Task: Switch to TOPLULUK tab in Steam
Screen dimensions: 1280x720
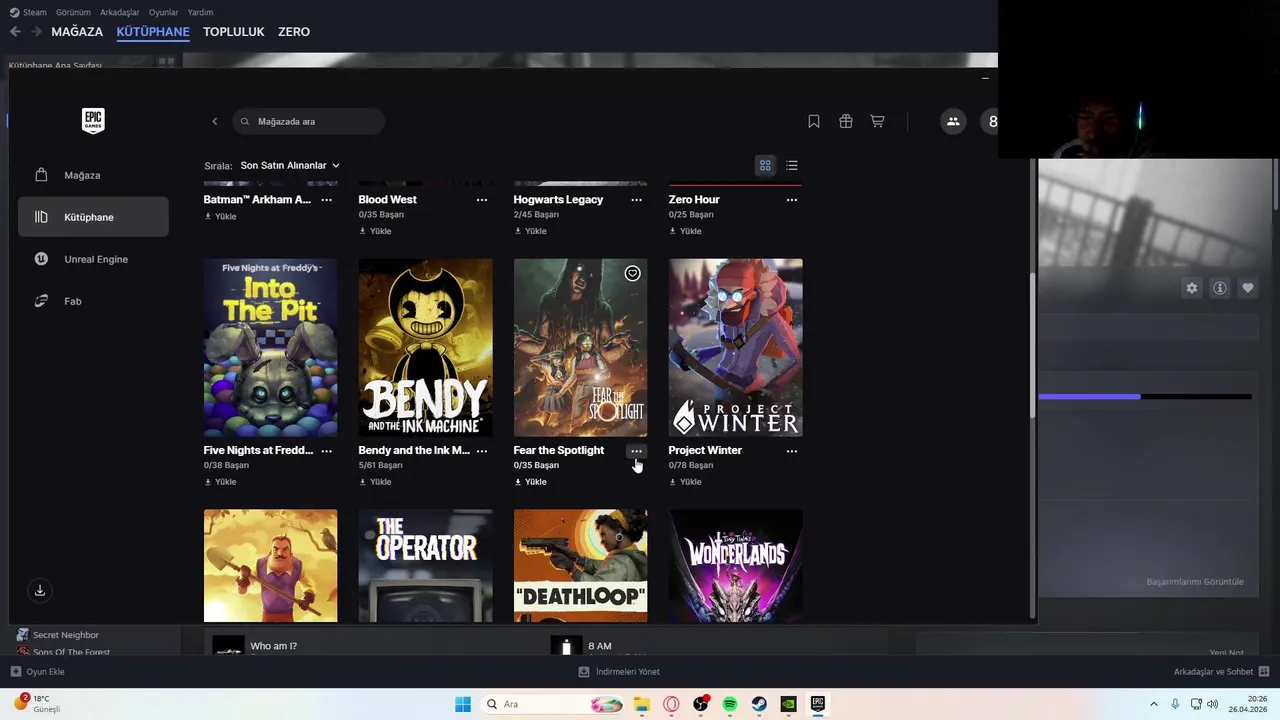Action: (234, 32)
